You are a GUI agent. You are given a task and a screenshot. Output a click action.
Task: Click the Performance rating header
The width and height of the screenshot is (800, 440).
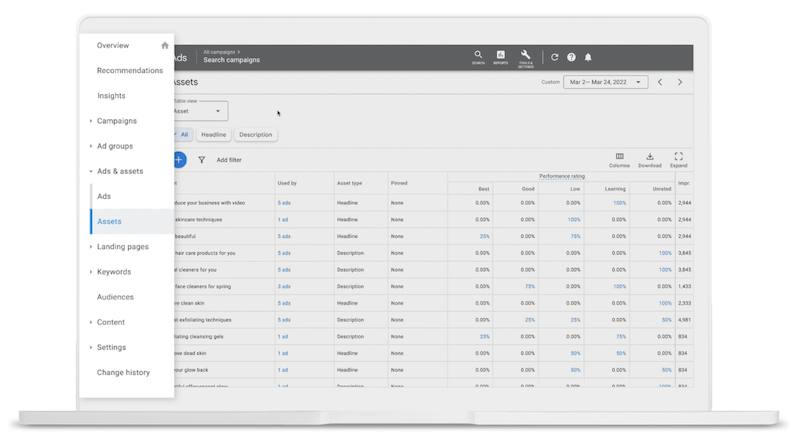(x=562, y=176)
